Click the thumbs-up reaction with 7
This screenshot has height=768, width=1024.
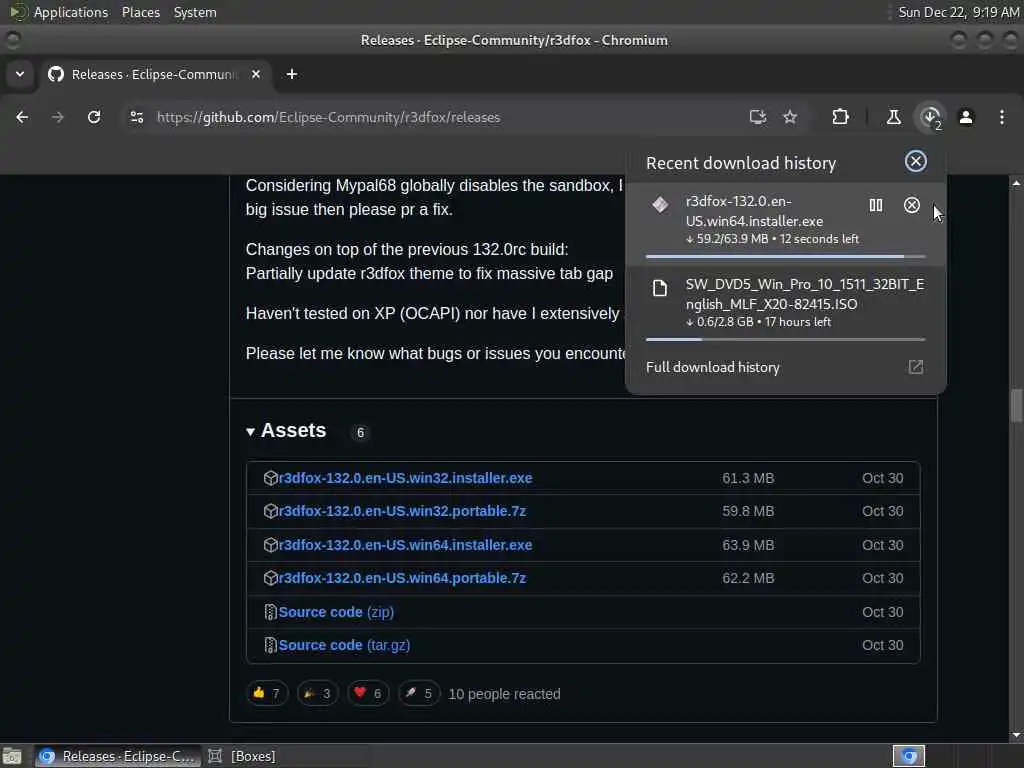click(x=266, y=693)
